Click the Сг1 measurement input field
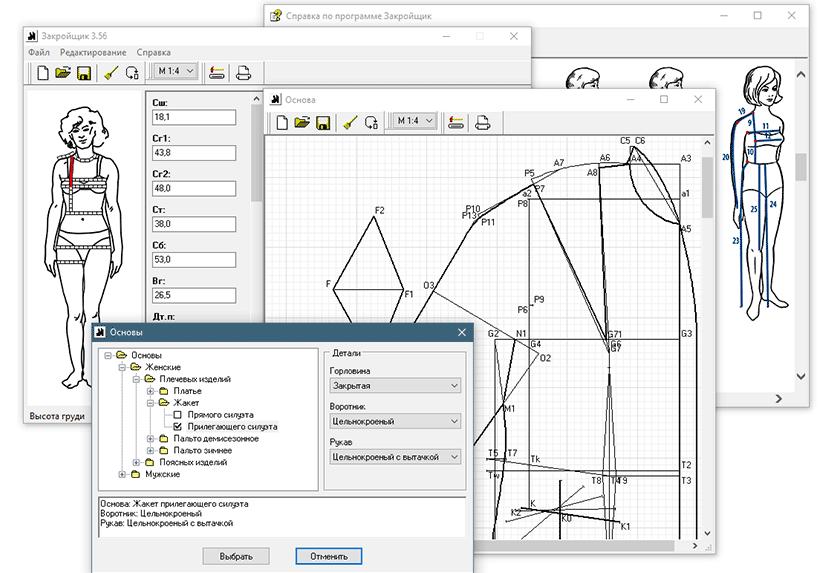 [x=193, y=153]
